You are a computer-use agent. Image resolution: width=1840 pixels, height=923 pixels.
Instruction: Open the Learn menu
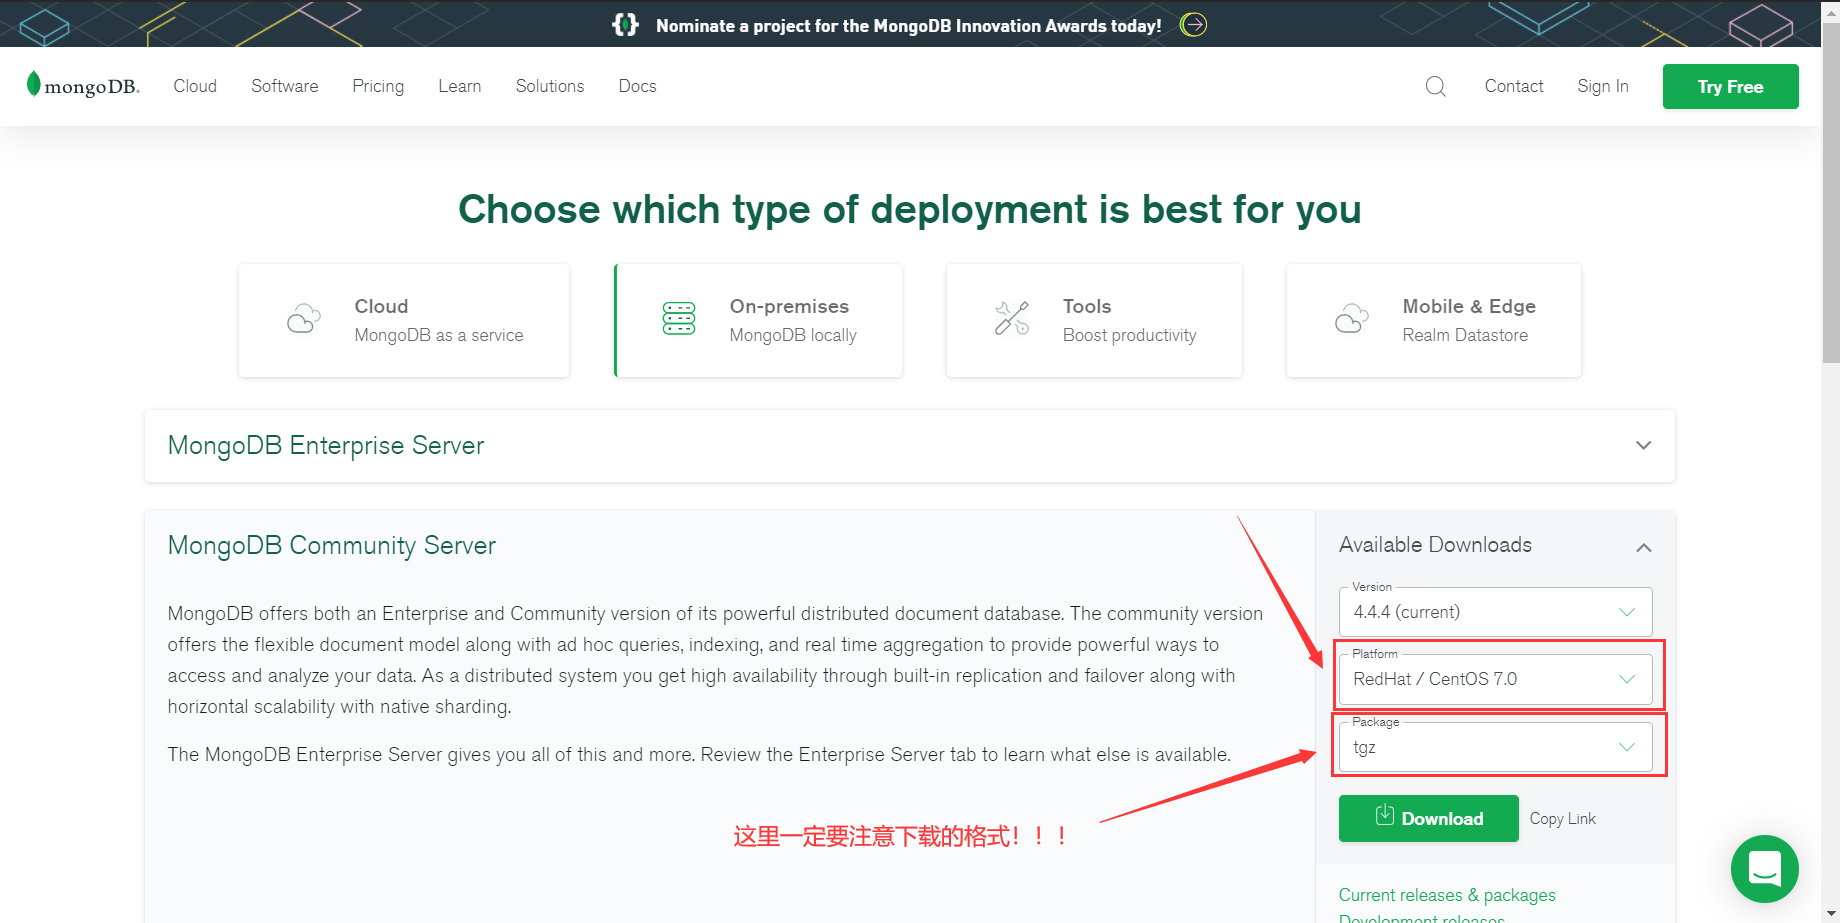[x=460, y=86]
